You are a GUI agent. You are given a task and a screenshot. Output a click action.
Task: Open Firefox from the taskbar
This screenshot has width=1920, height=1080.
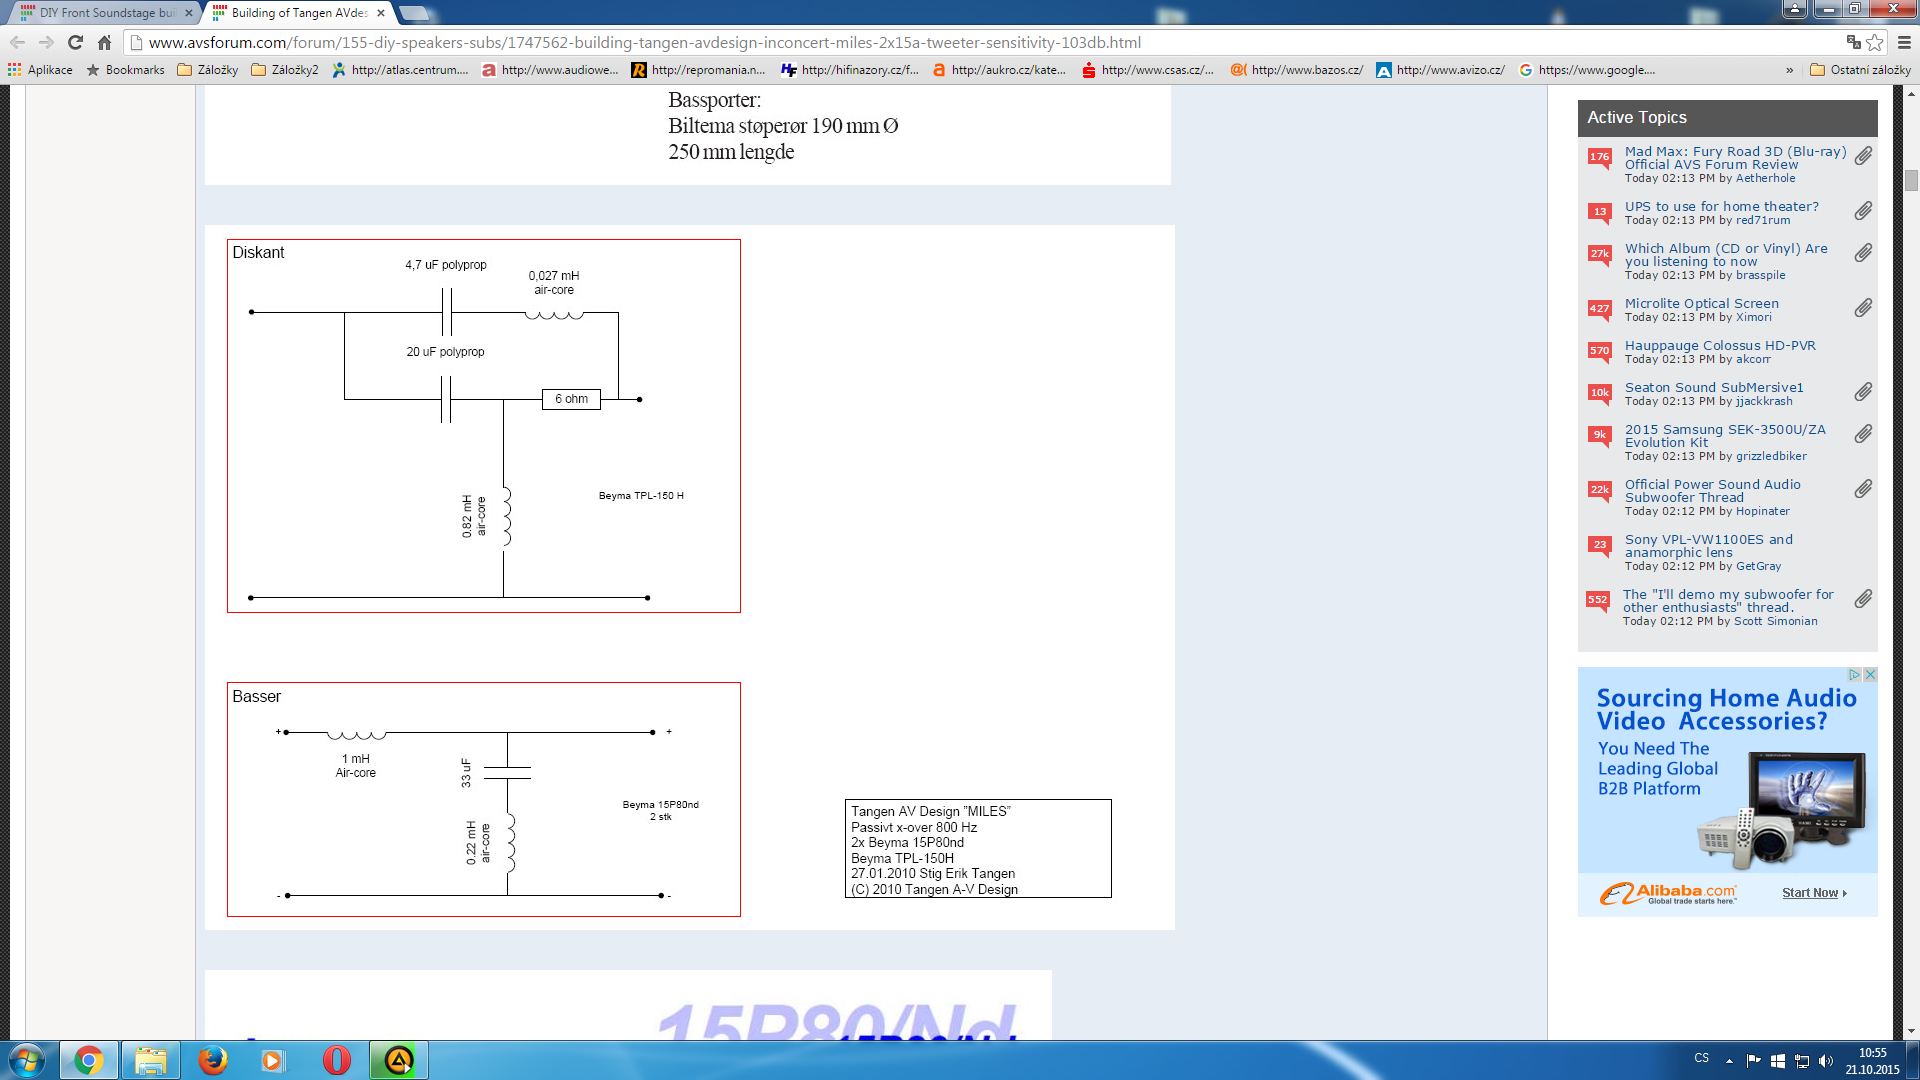212,1059
